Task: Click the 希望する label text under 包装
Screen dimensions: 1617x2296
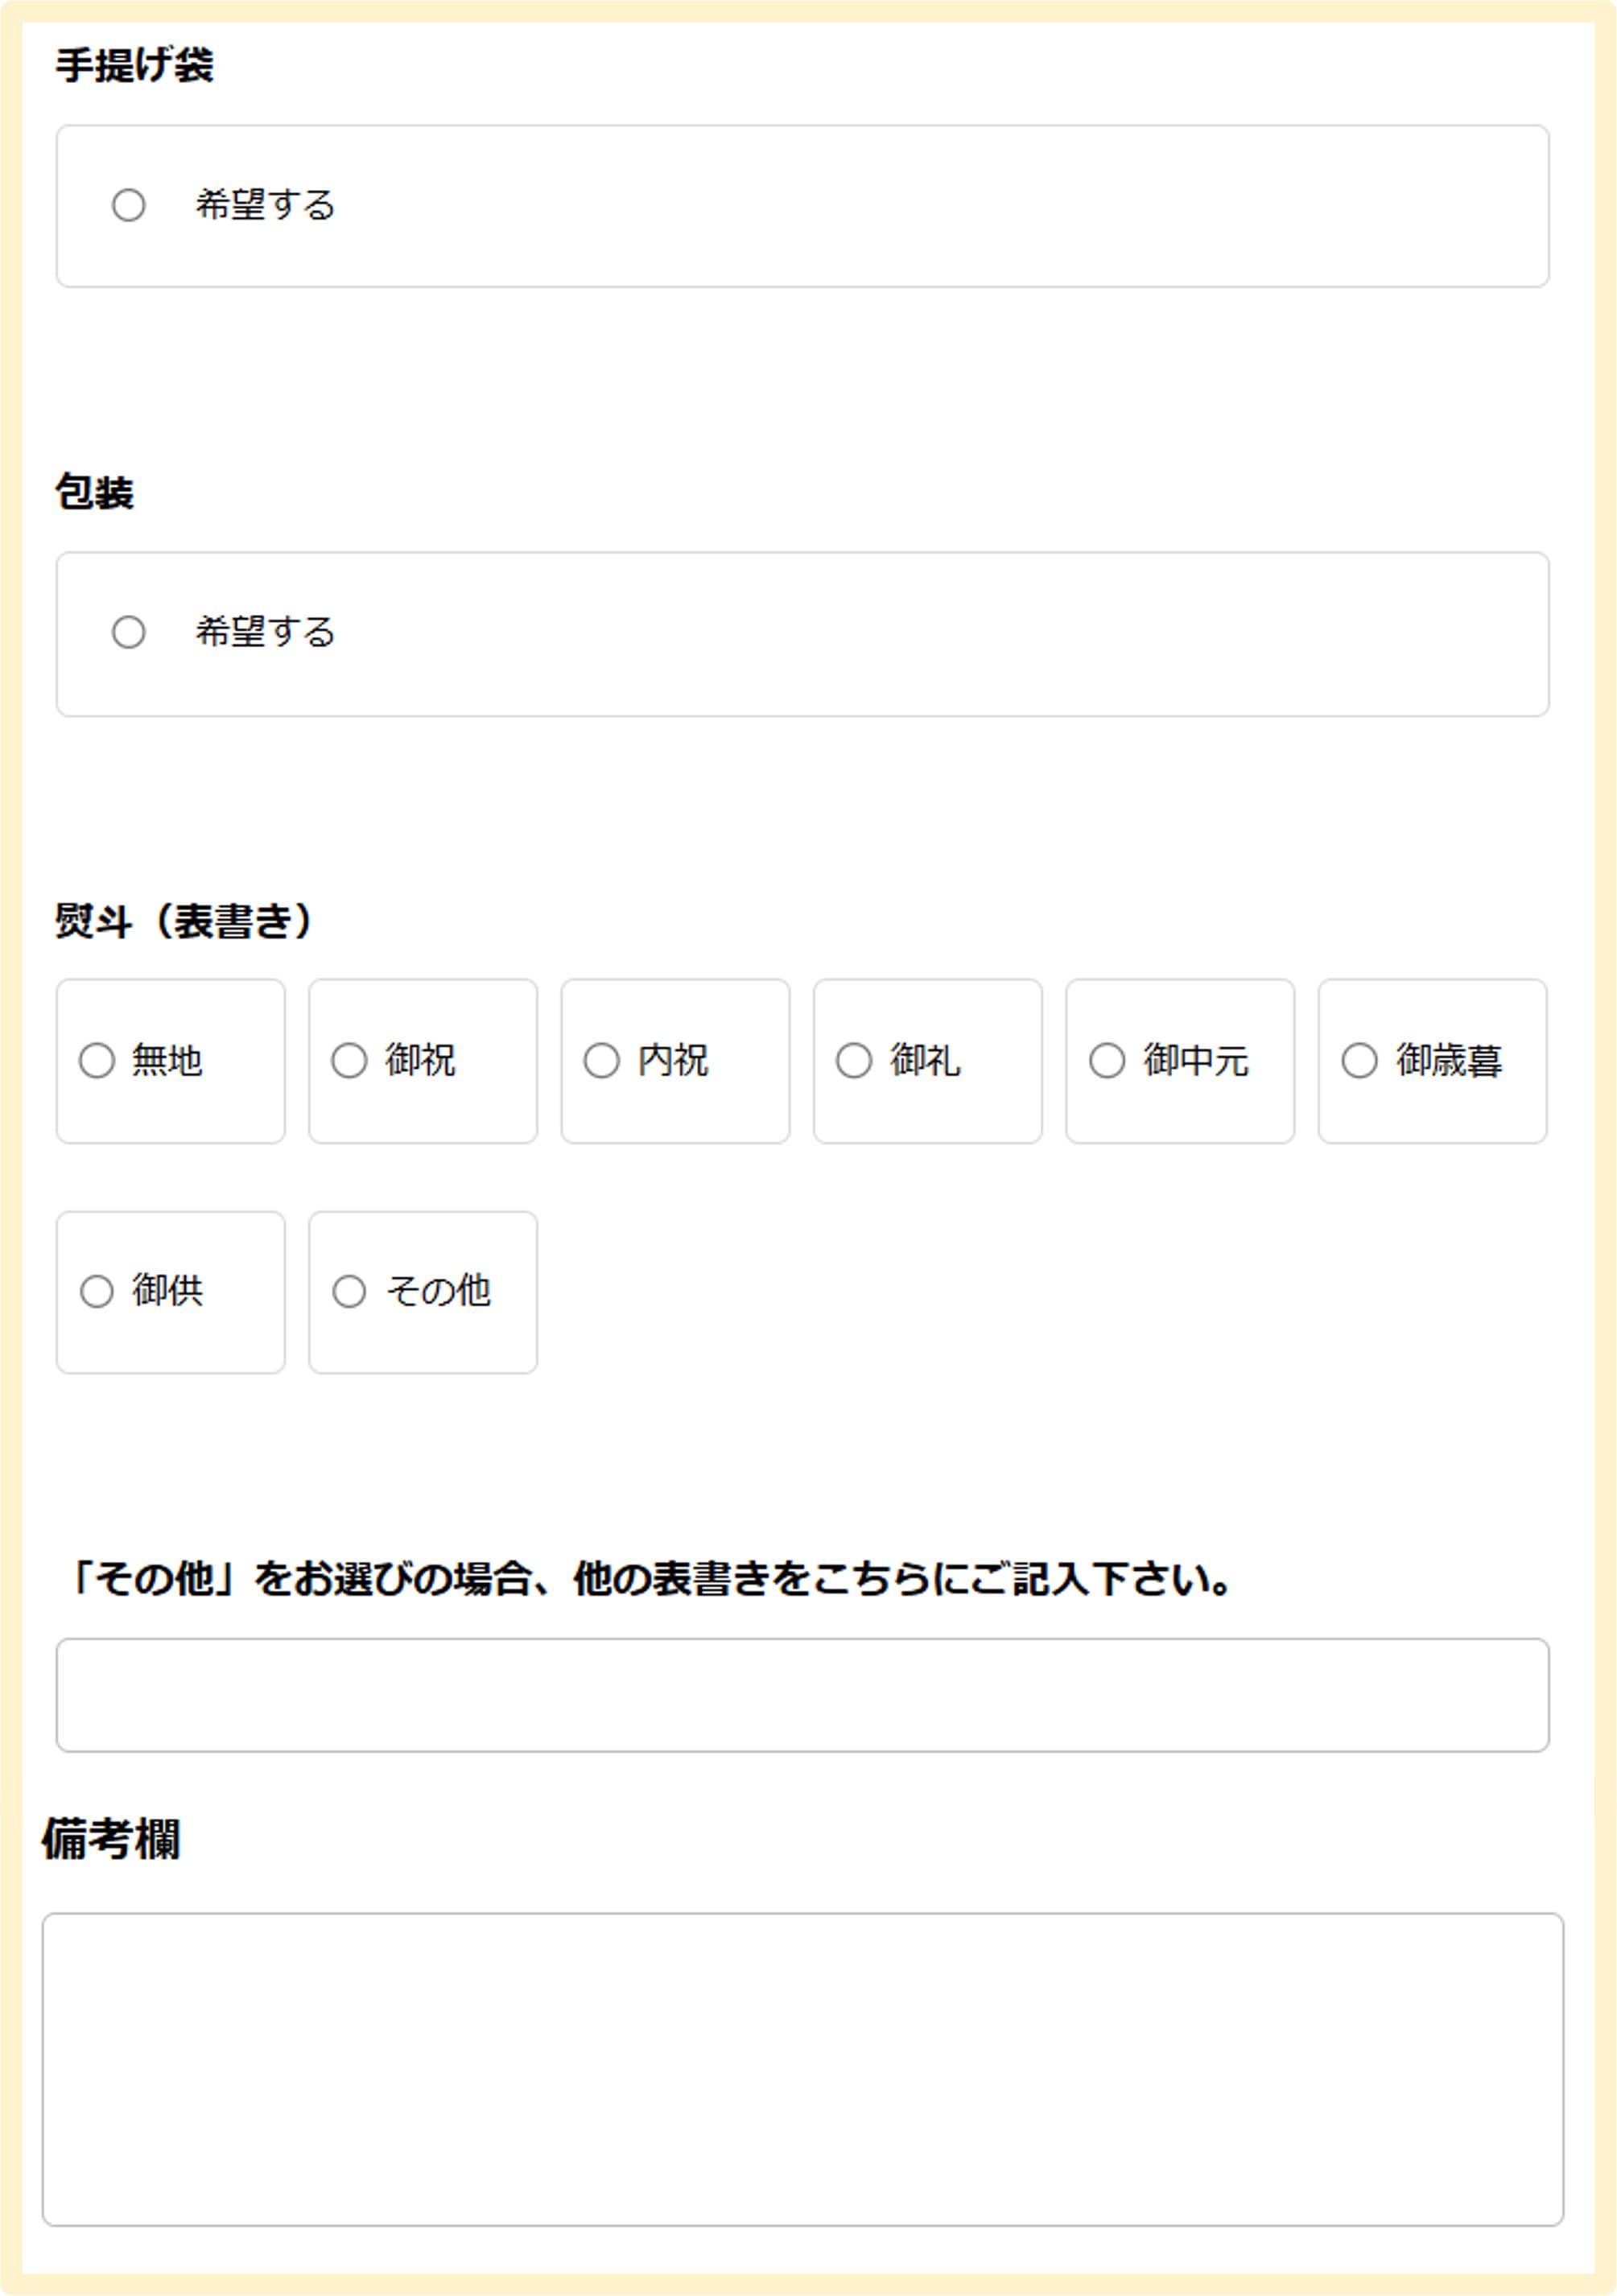Action: coord(265,632)
